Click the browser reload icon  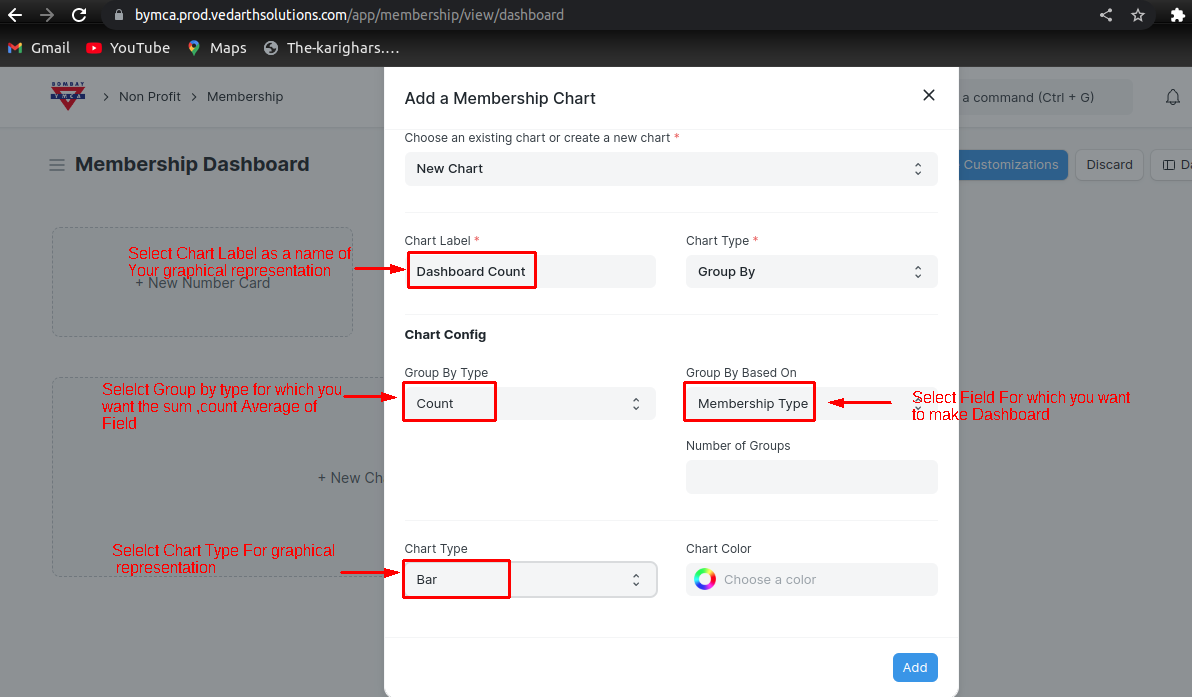click(79, 15)
